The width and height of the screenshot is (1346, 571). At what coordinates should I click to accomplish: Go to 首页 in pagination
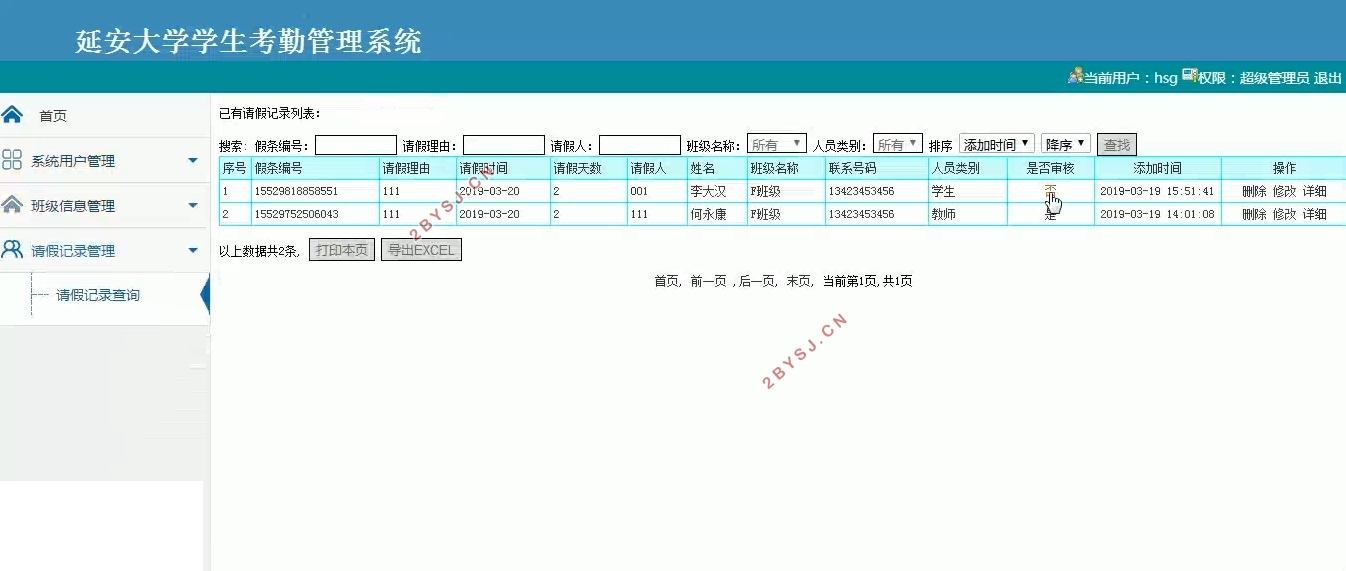click(666, 282)
